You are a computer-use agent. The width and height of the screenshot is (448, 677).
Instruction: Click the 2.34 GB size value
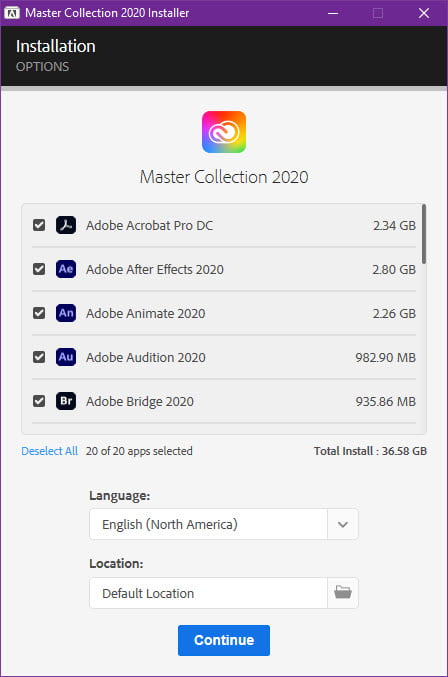pos(394,225)
